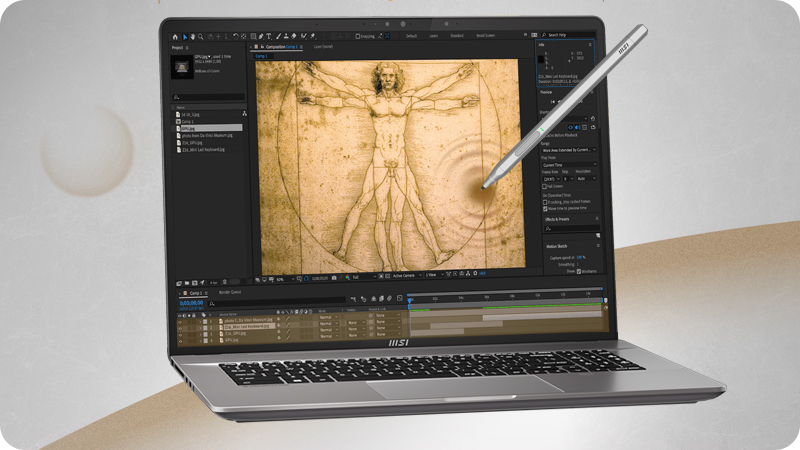Viewport: 800px width, 450px height.
Task: Click the audio speaker icon in Preview panel
Action: click(578, 127)
